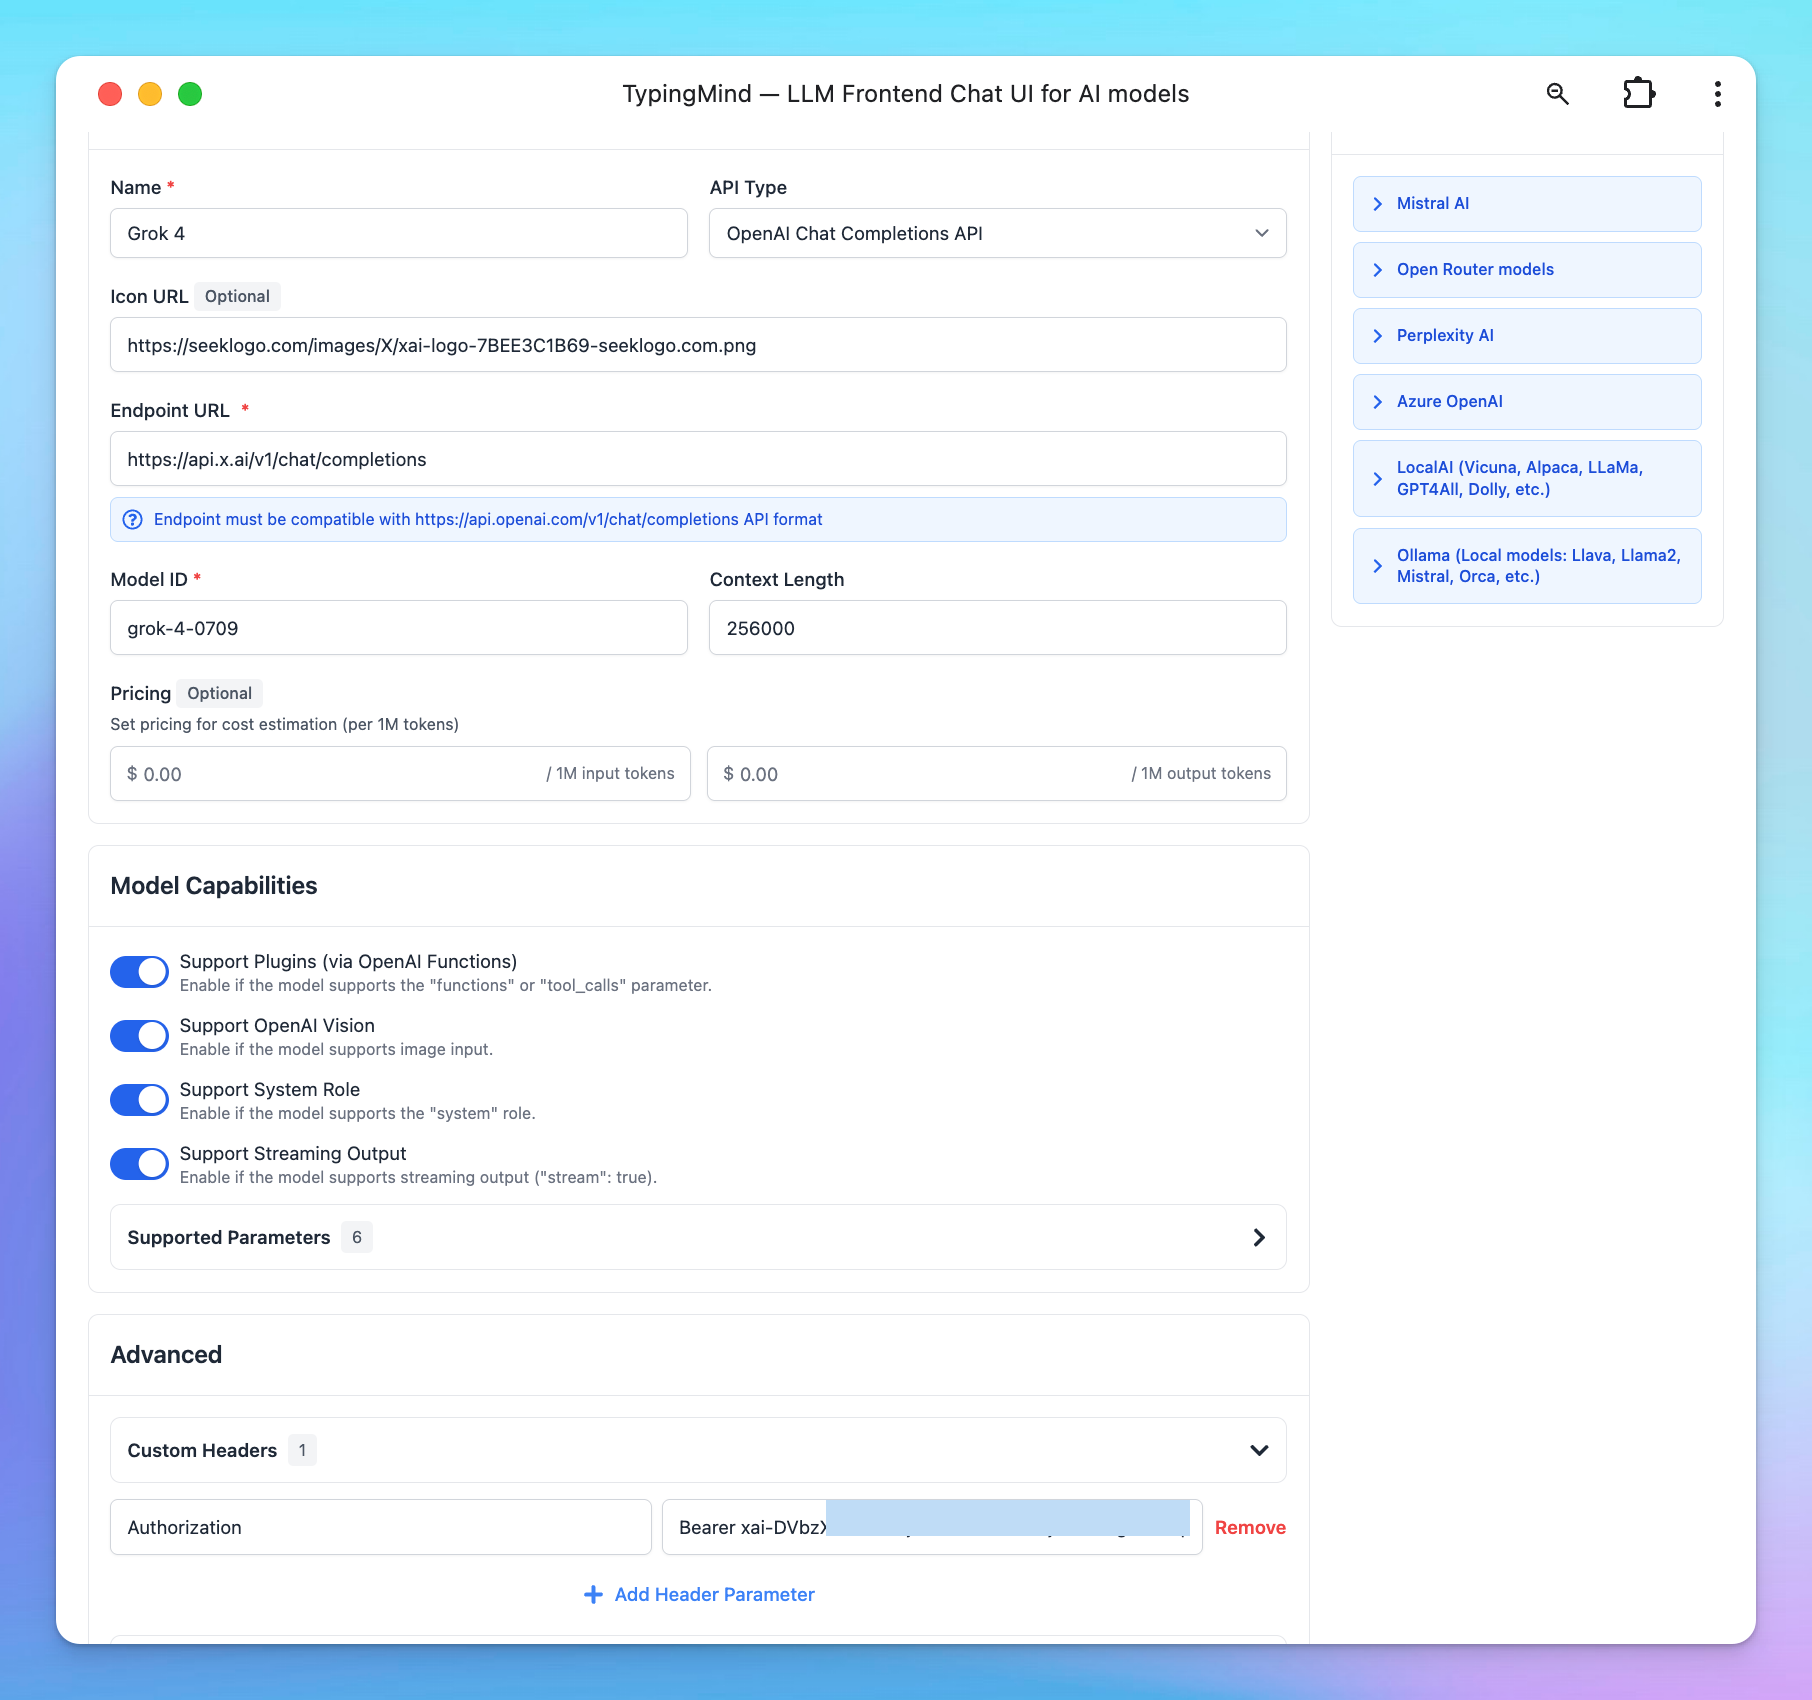Open the extensions puzzle icon
The height and width of the screenshot is (1700, 1812).
coord(1638,94)
